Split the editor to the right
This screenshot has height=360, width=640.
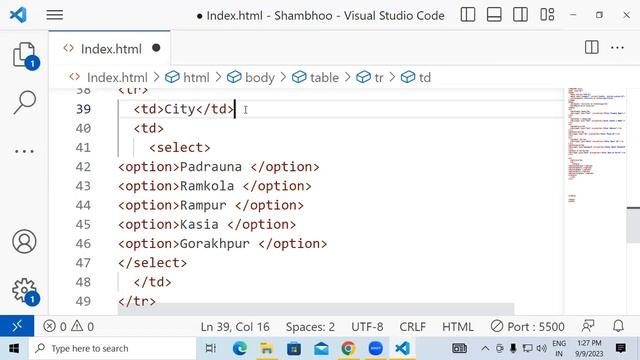click(x=591, y=48)
